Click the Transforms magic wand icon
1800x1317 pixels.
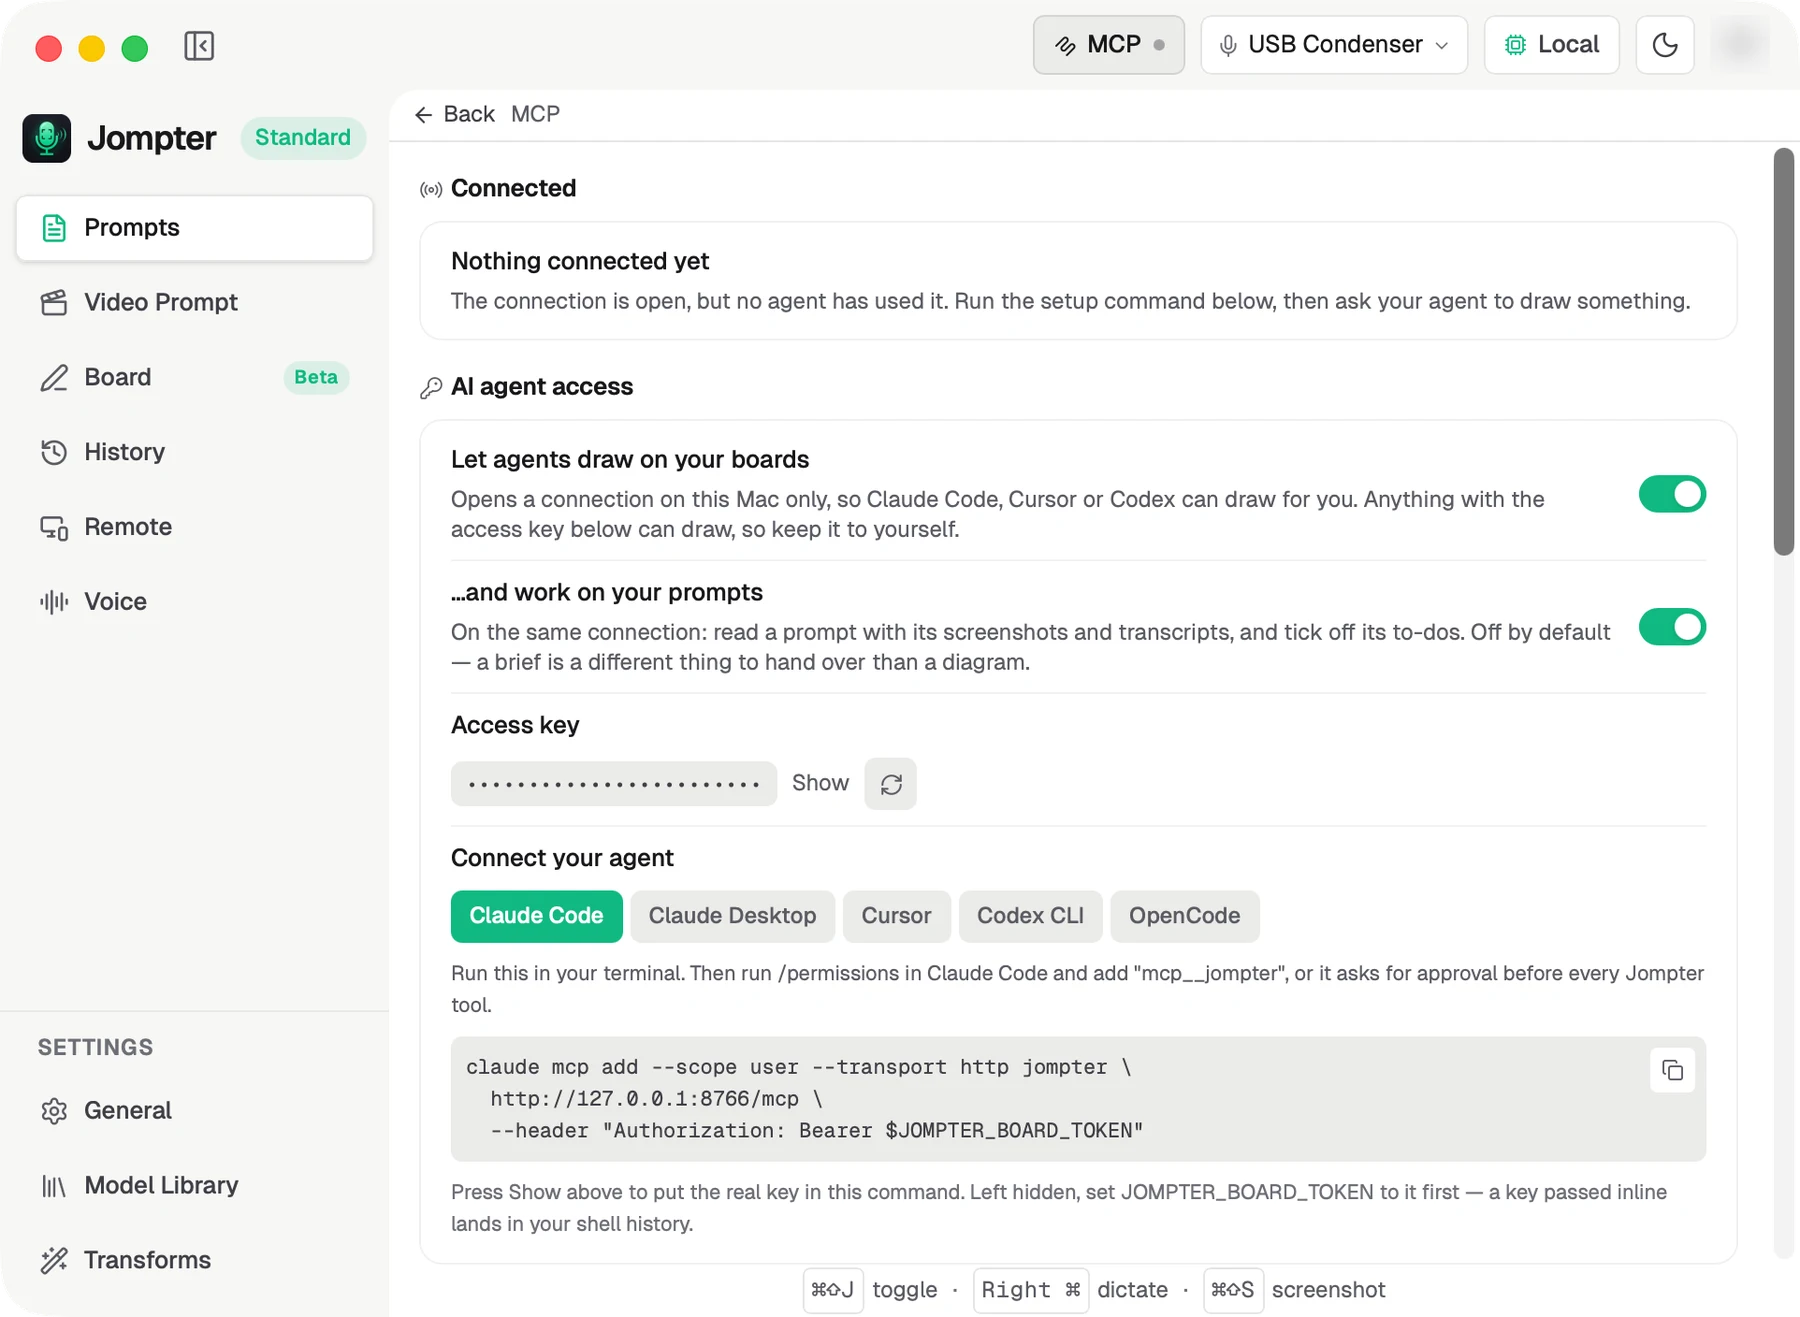click(54, 1260)
